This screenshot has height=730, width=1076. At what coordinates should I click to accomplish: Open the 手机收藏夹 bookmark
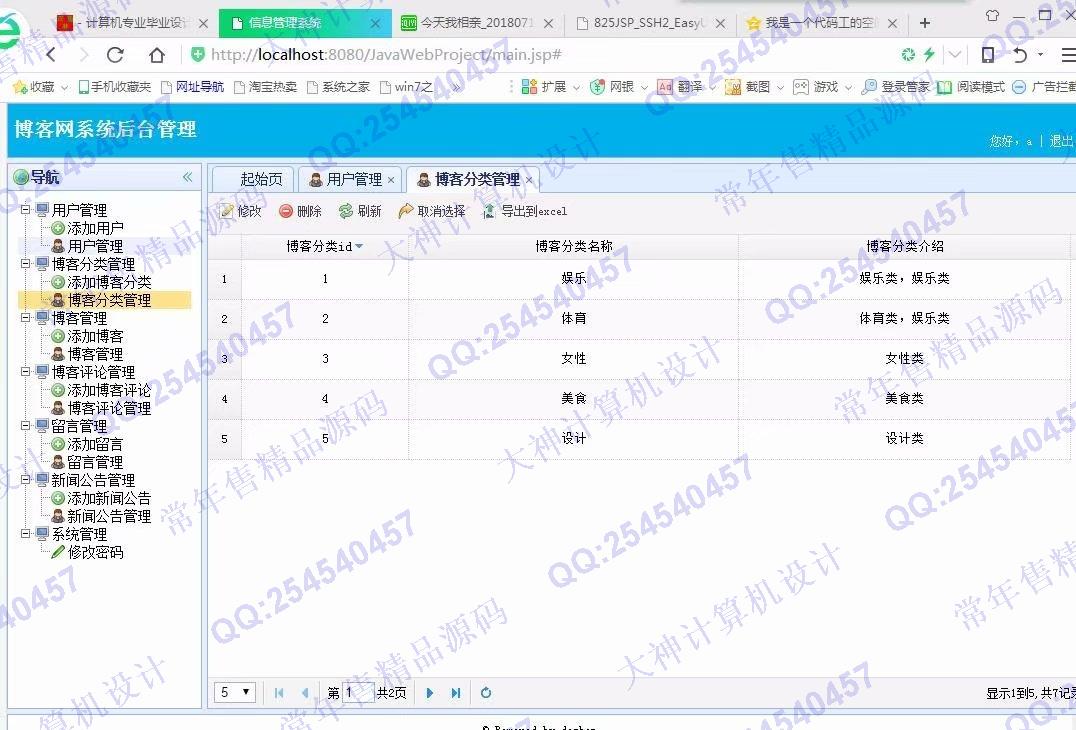[x=115, y=87]
